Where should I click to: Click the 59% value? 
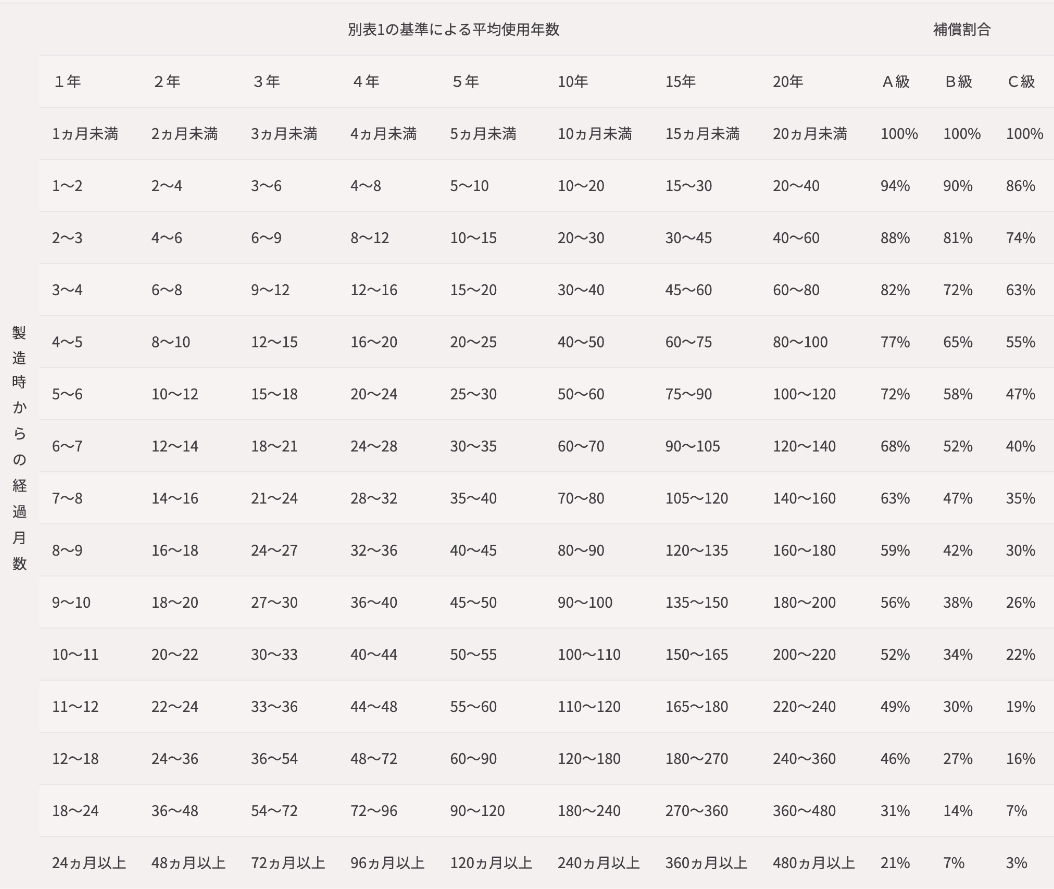point(895,551)
